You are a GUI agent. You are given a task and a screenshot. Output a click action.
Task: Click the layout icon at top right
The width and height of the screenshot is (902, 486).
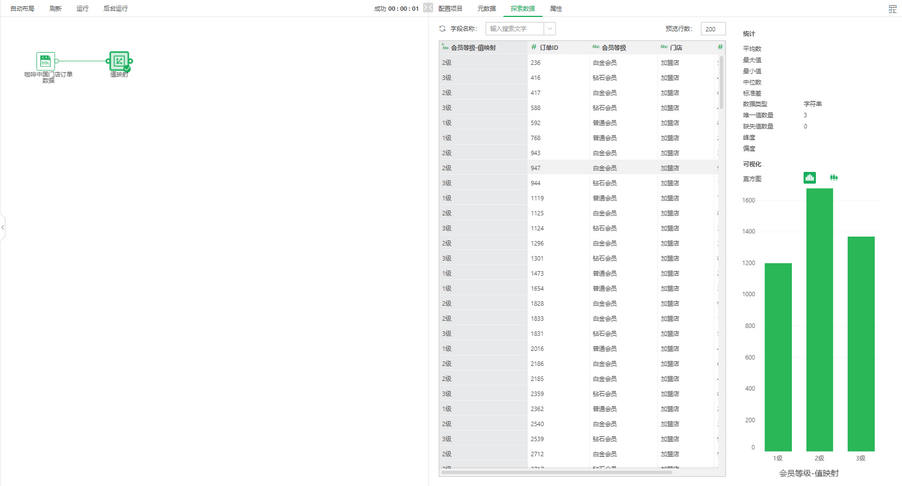[893, 9]
